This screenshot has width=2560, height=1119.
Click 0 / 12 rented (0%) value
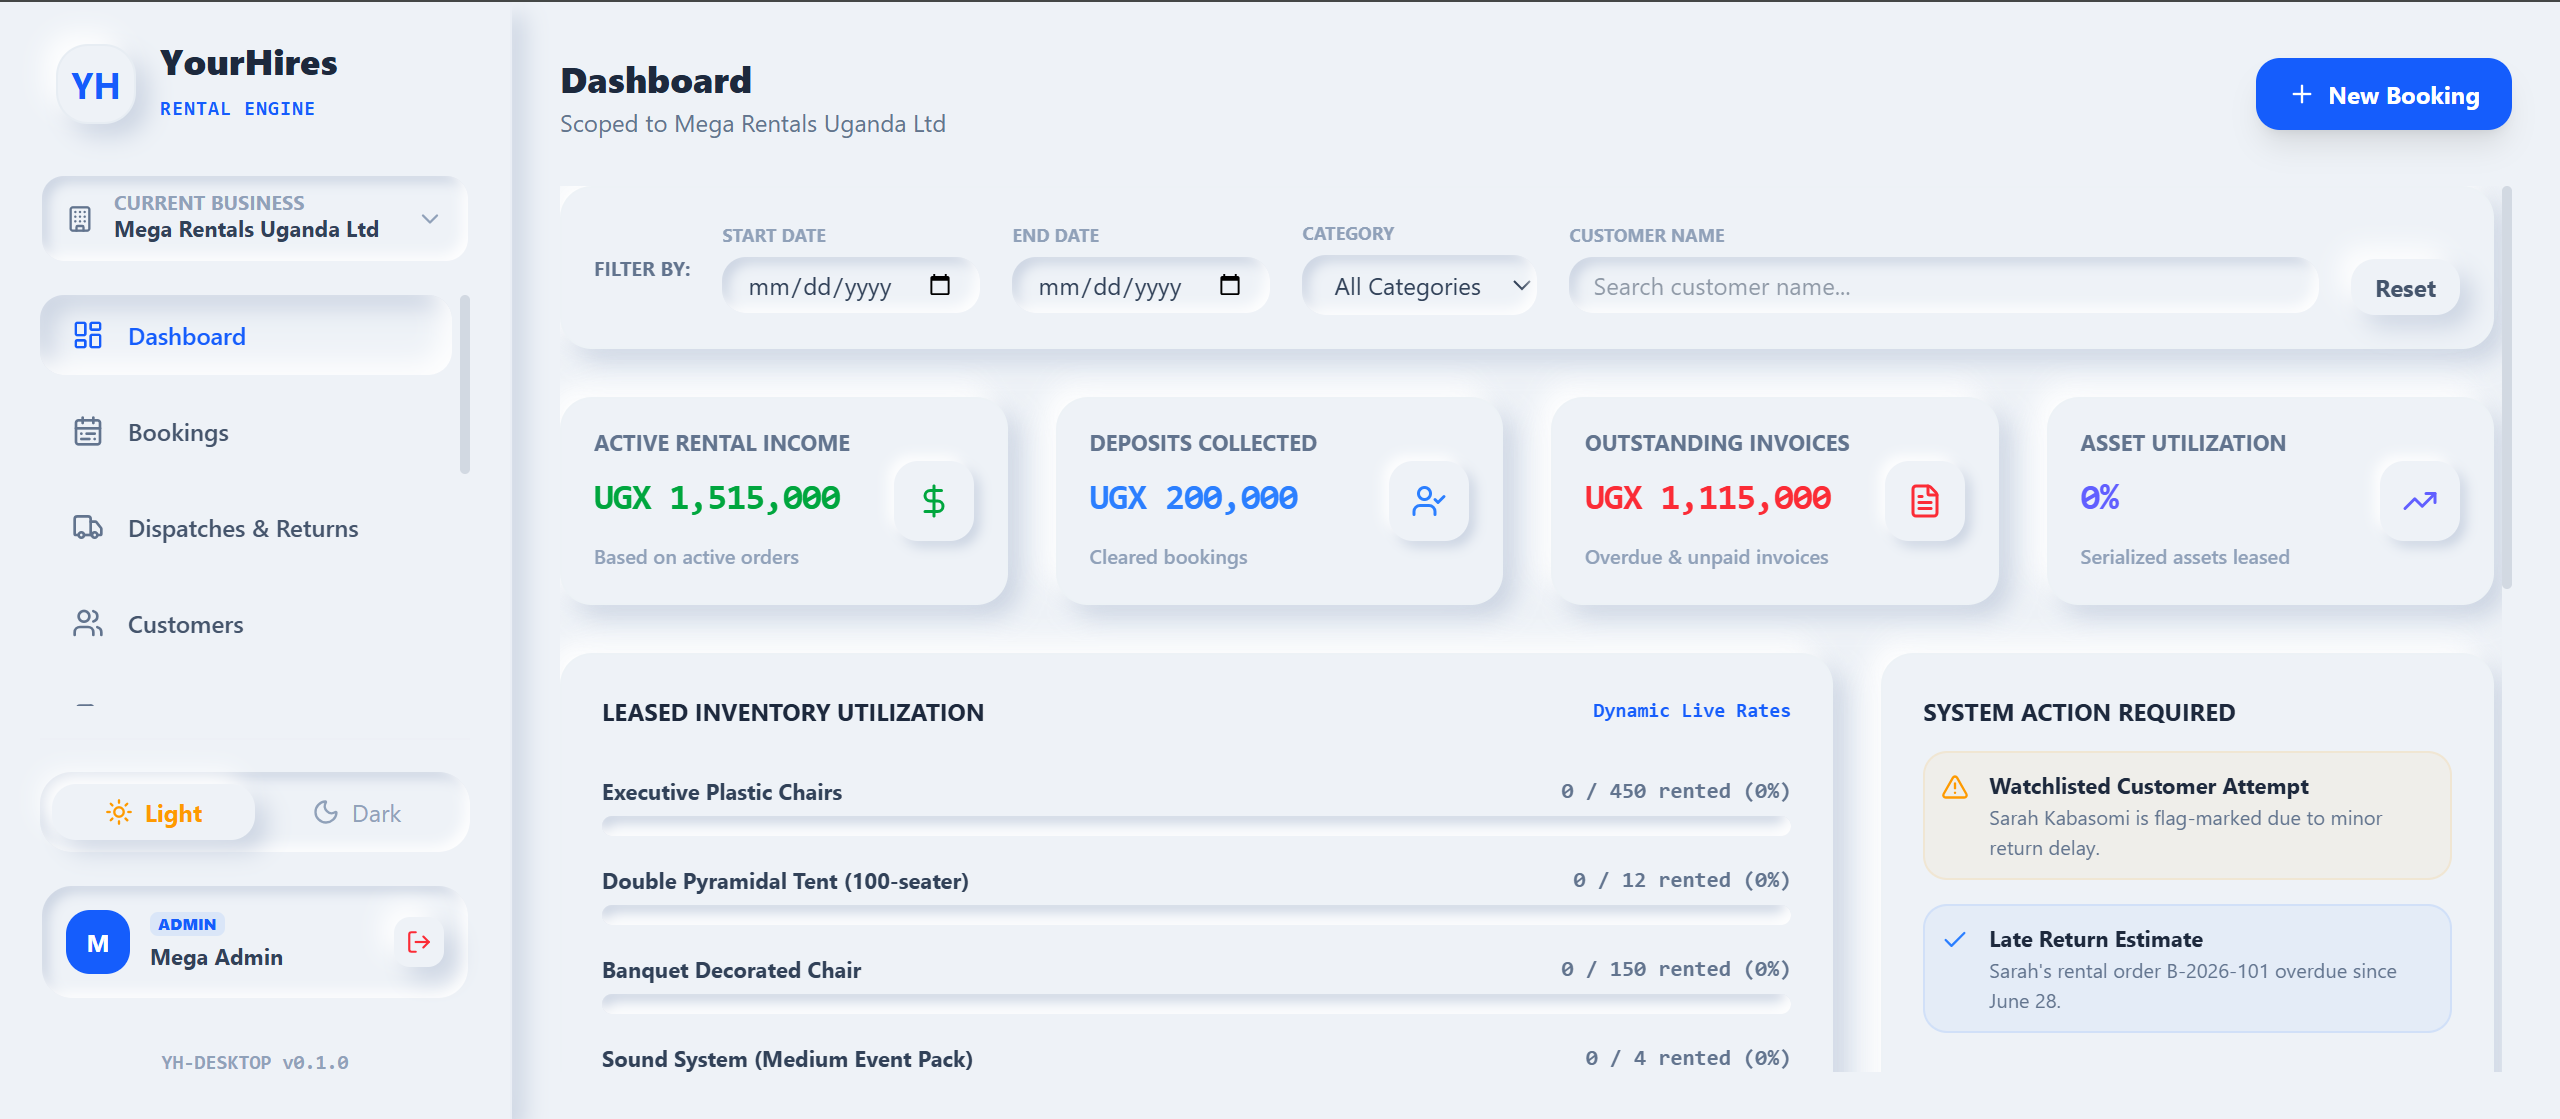click(1681, 879)
